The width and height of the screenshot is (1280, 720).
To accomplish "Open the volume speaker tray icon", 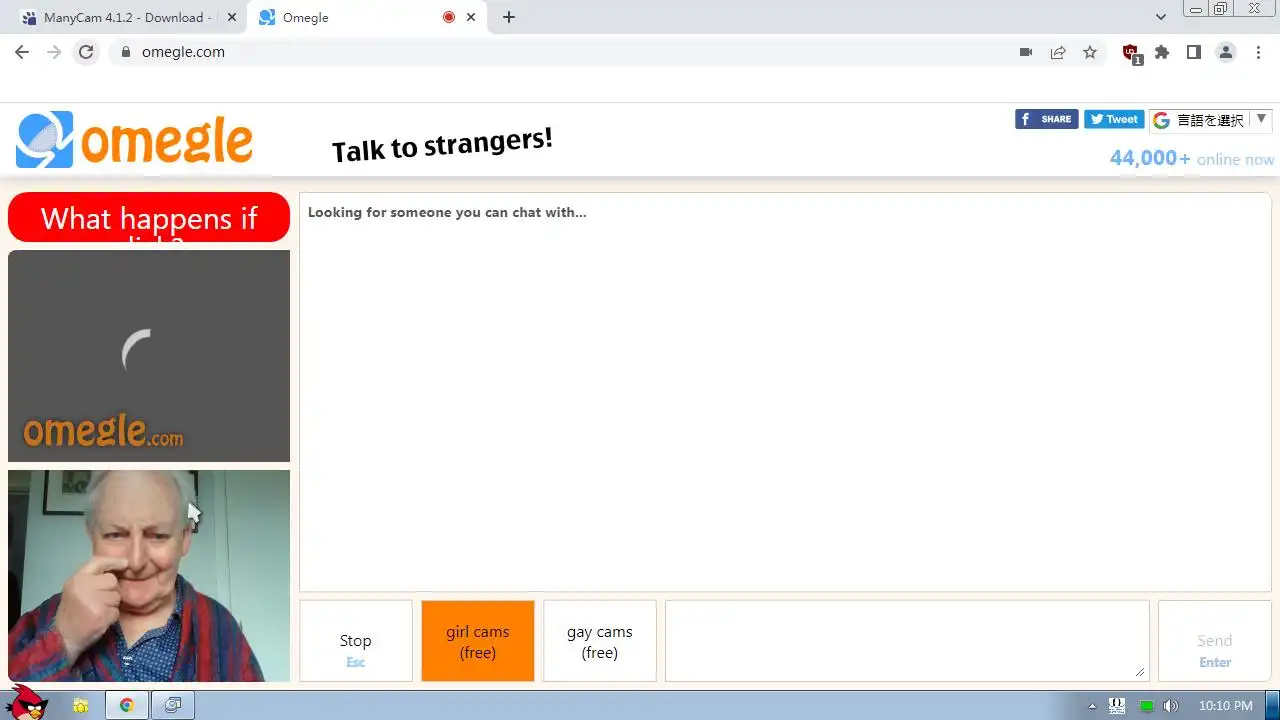I will click(x=1171, y=706).
